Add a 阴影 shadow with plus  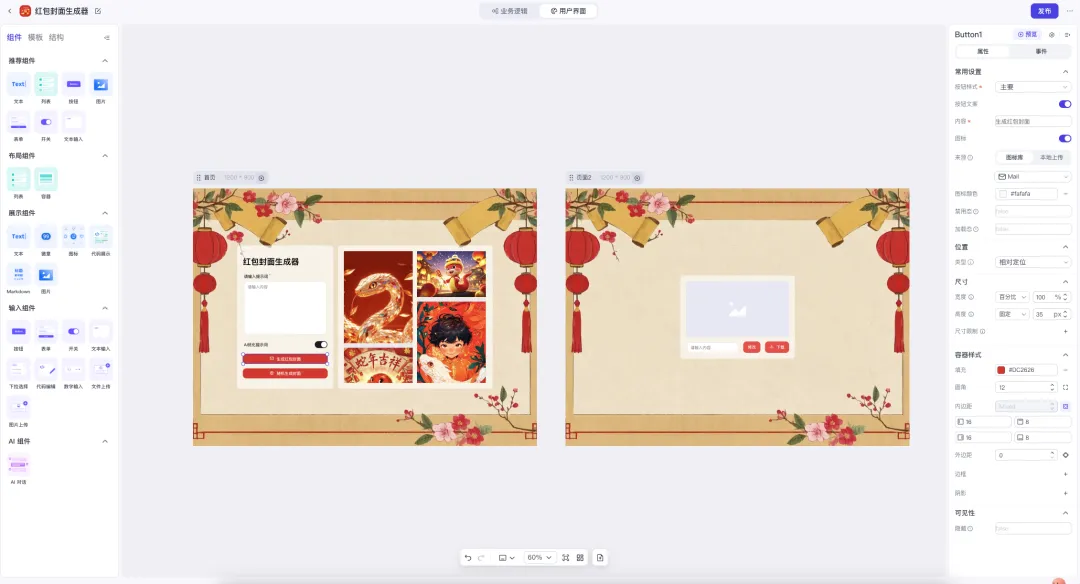[1066, 493]
